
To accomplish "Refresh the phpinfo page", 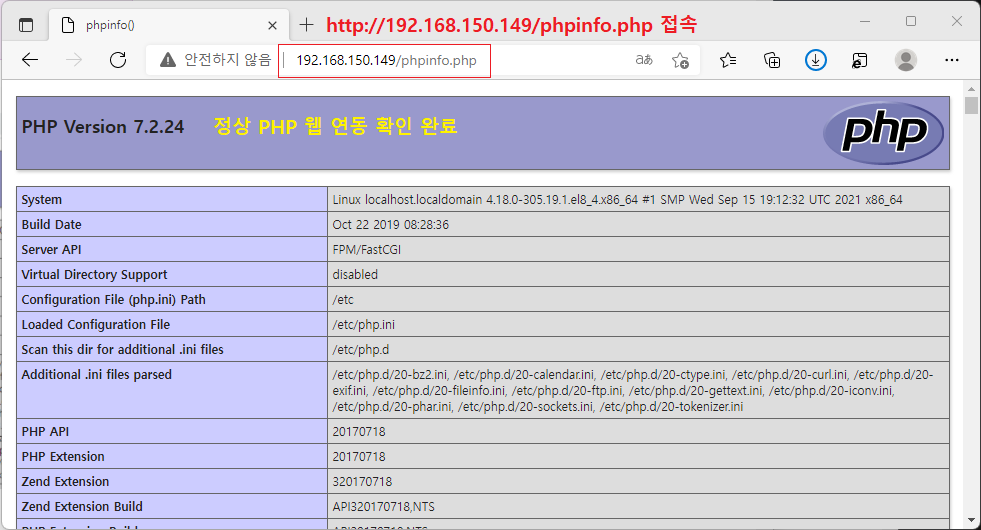I will (x=118, y=60).
